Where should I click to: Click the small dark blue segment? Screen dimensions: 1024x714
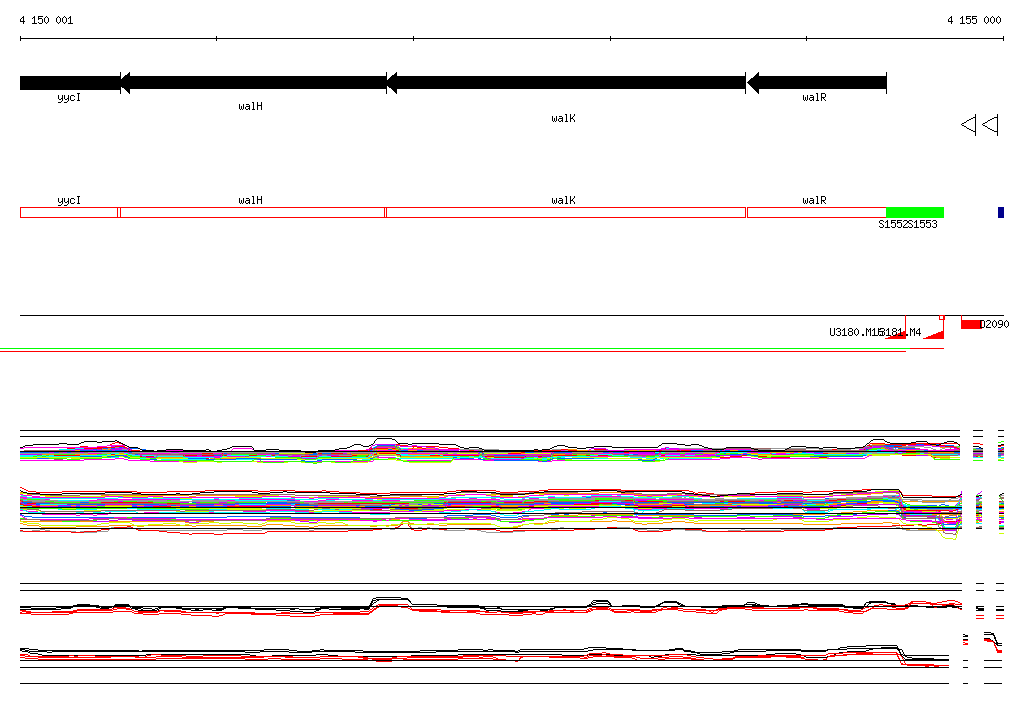pyautogui.click(x=1000, y=212)
